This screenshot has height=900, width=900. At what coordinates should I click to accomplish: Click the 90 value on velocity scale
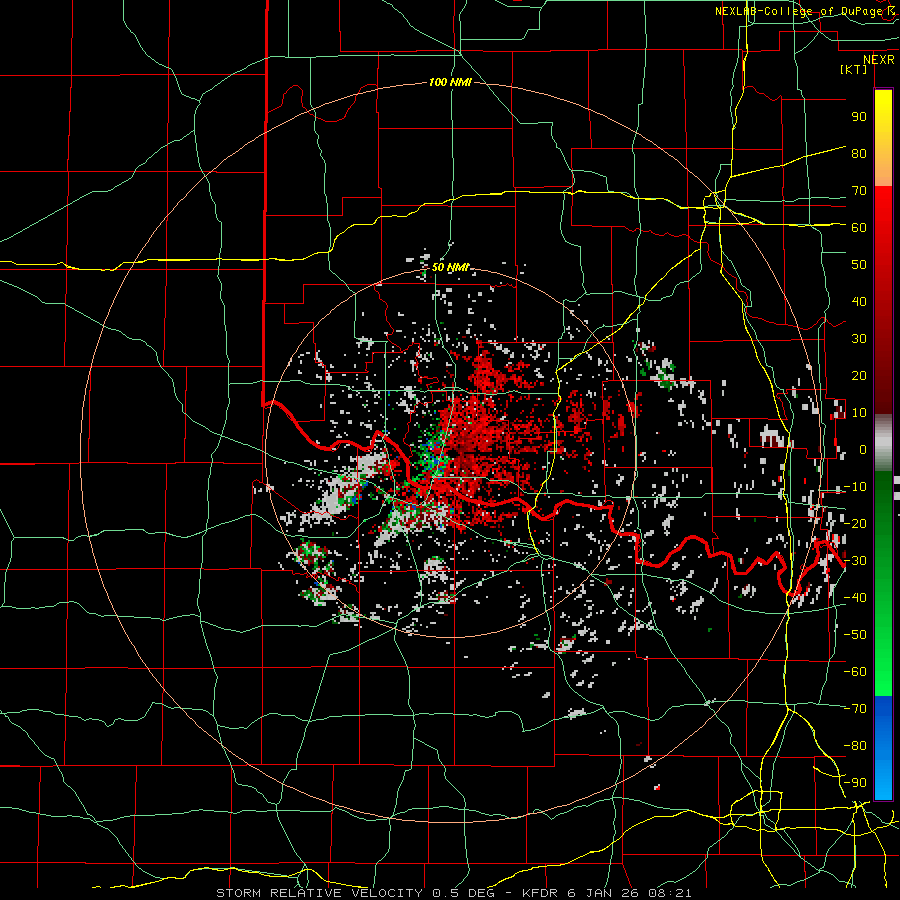point(859,117)
